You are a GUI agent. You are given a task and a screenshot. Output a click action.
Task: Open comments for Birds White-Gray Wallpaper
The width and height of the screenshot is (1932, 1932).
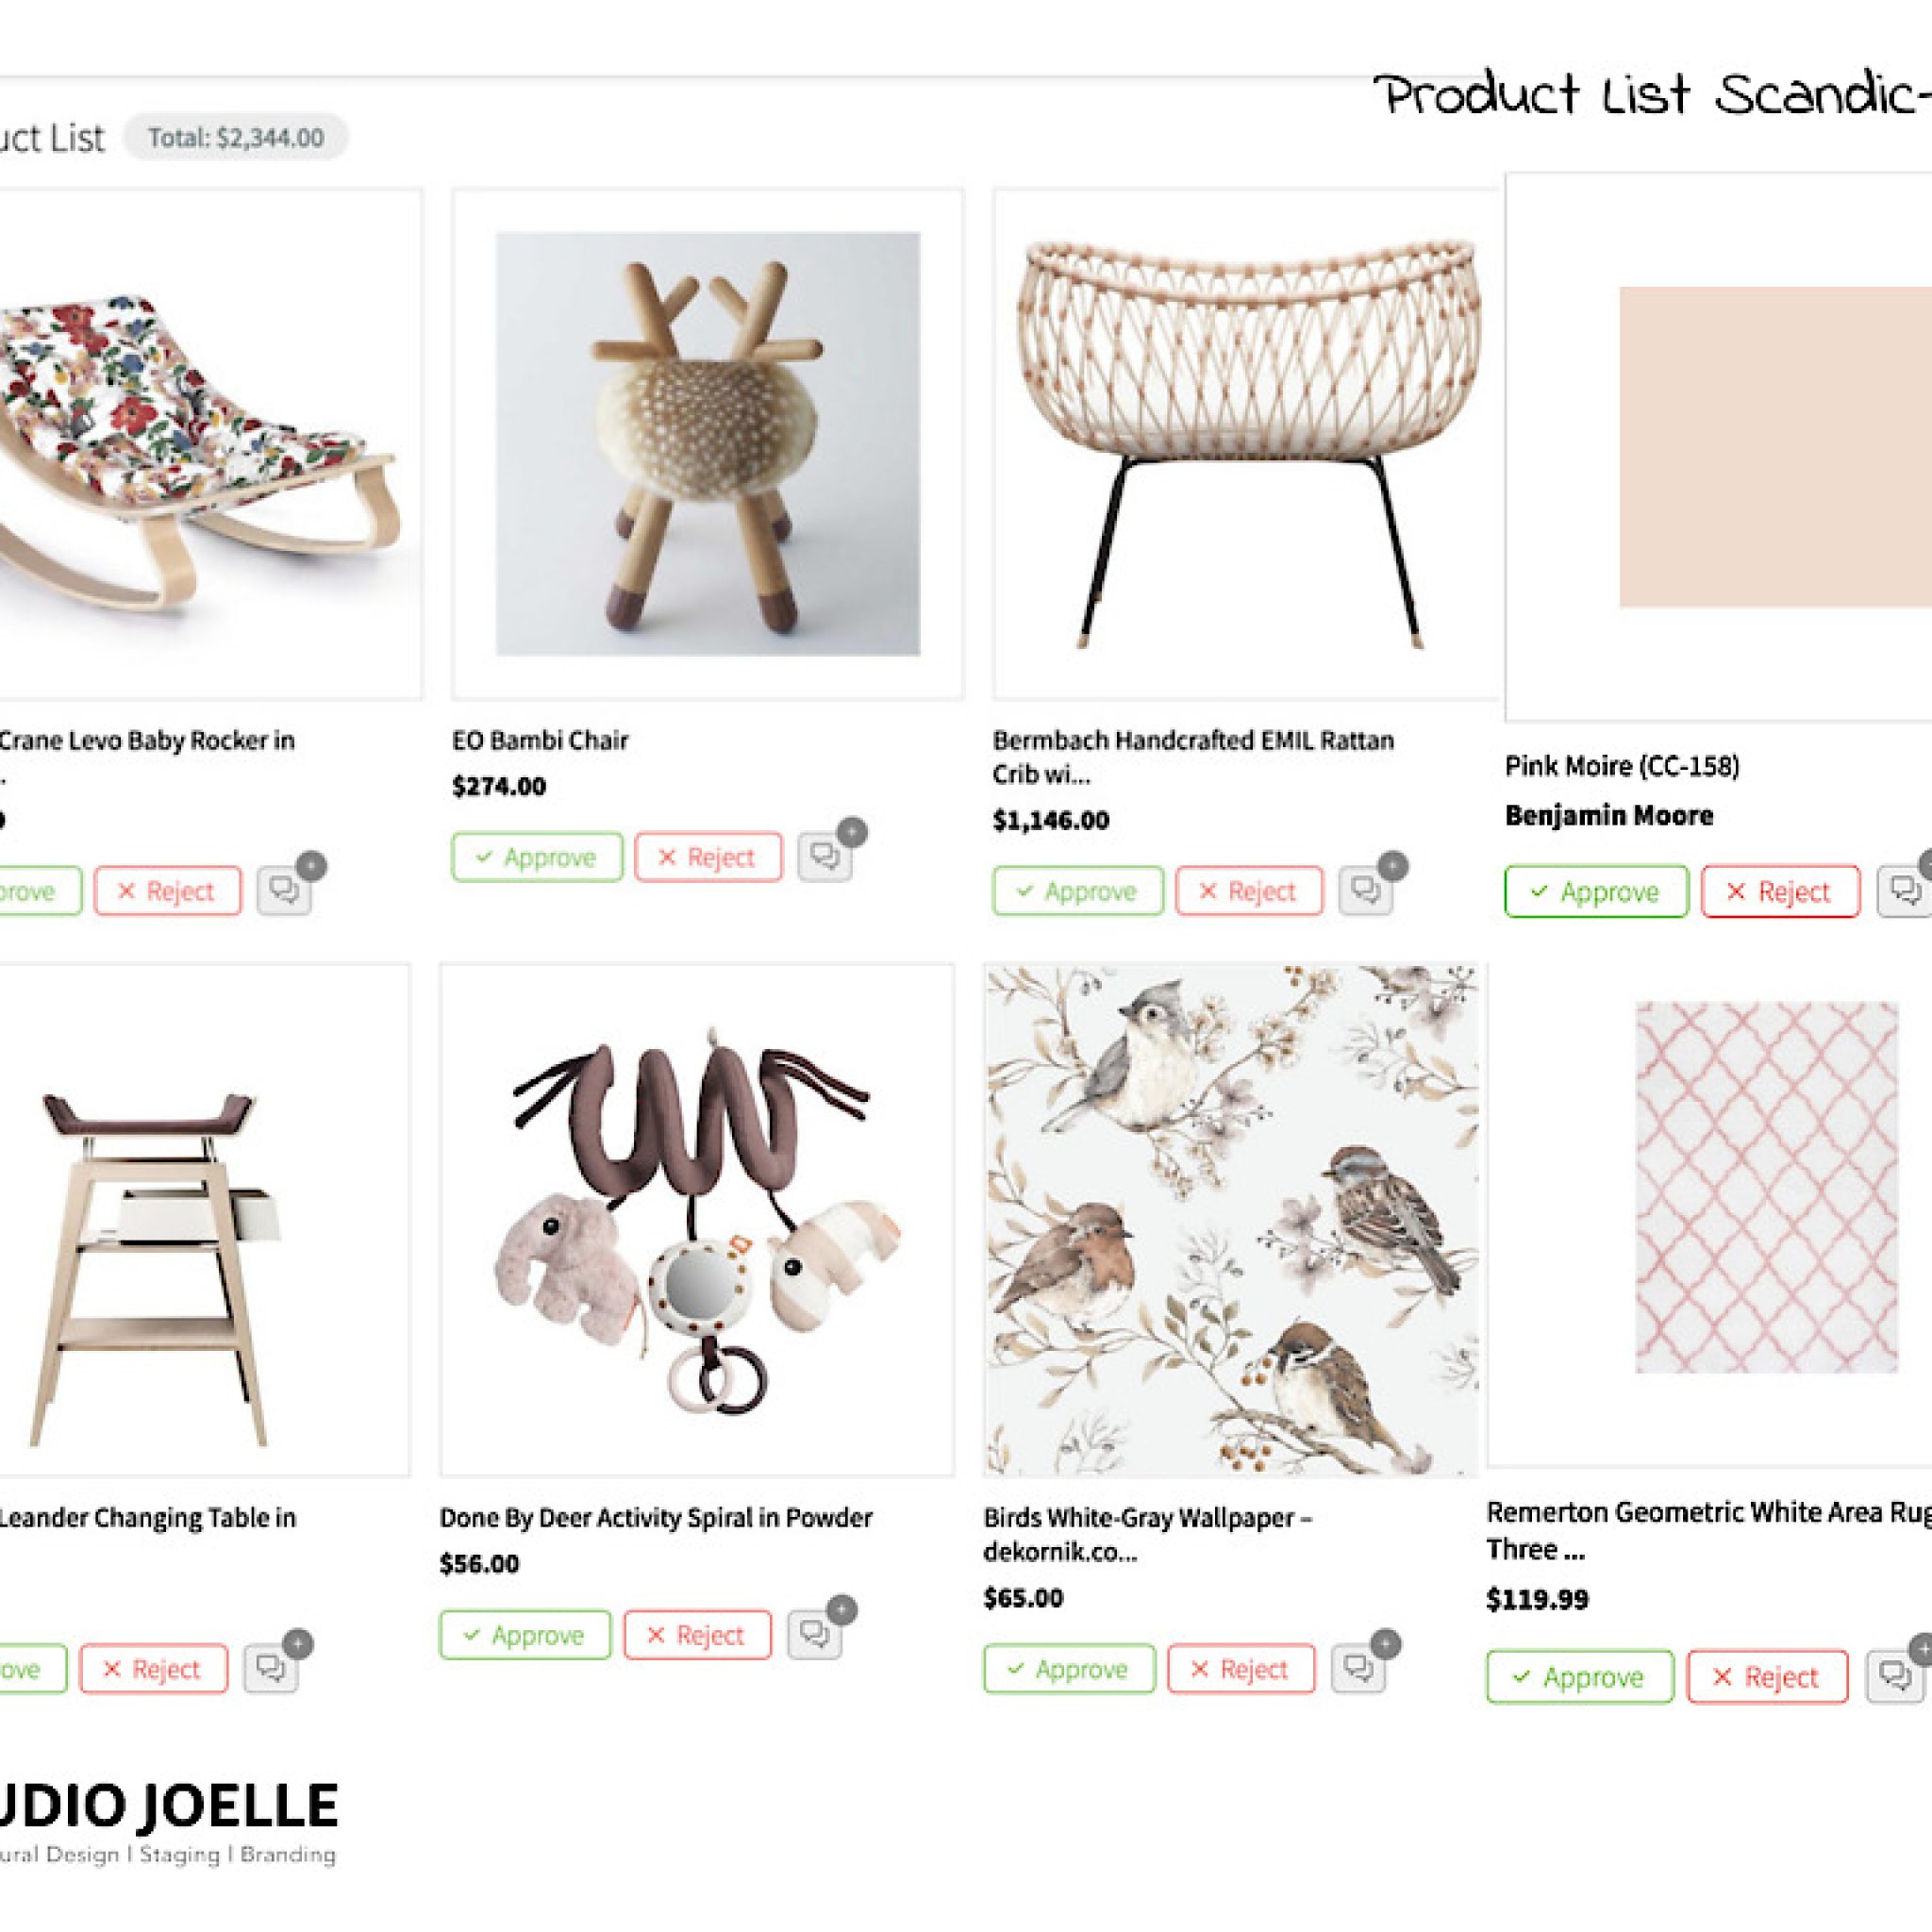[1358, 1669]
